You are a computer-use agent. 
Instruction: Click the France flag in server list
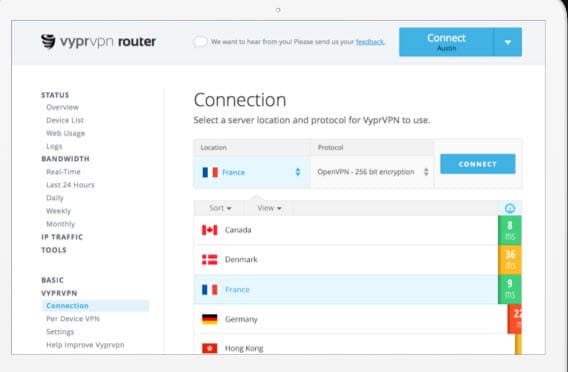click(210, 289)
